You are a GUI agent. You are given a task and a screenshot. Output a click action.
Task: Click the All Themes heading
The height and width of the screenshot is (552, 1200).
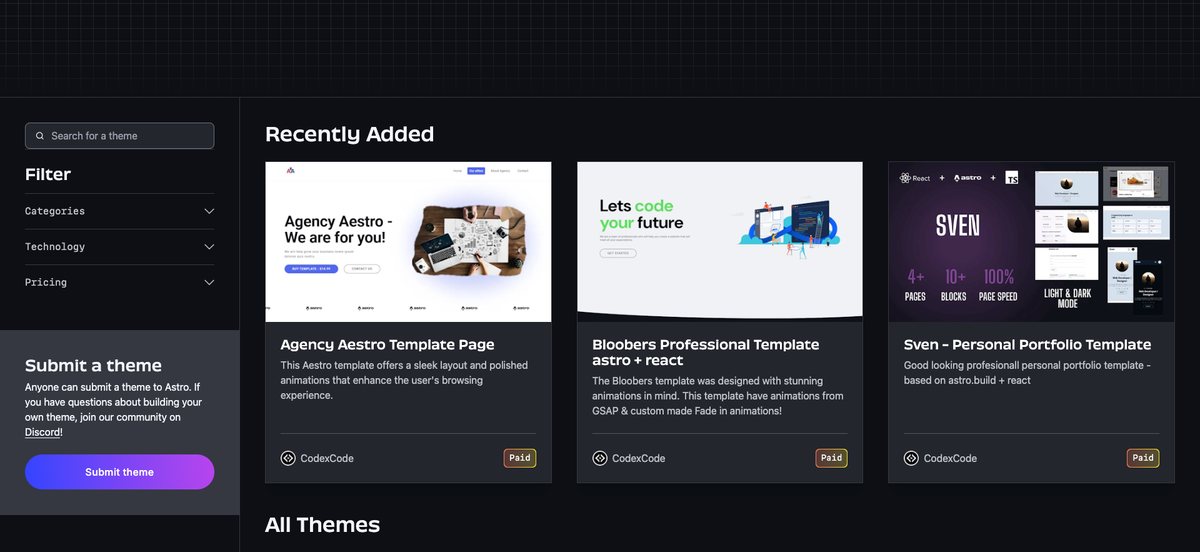(x=322, y=525)
